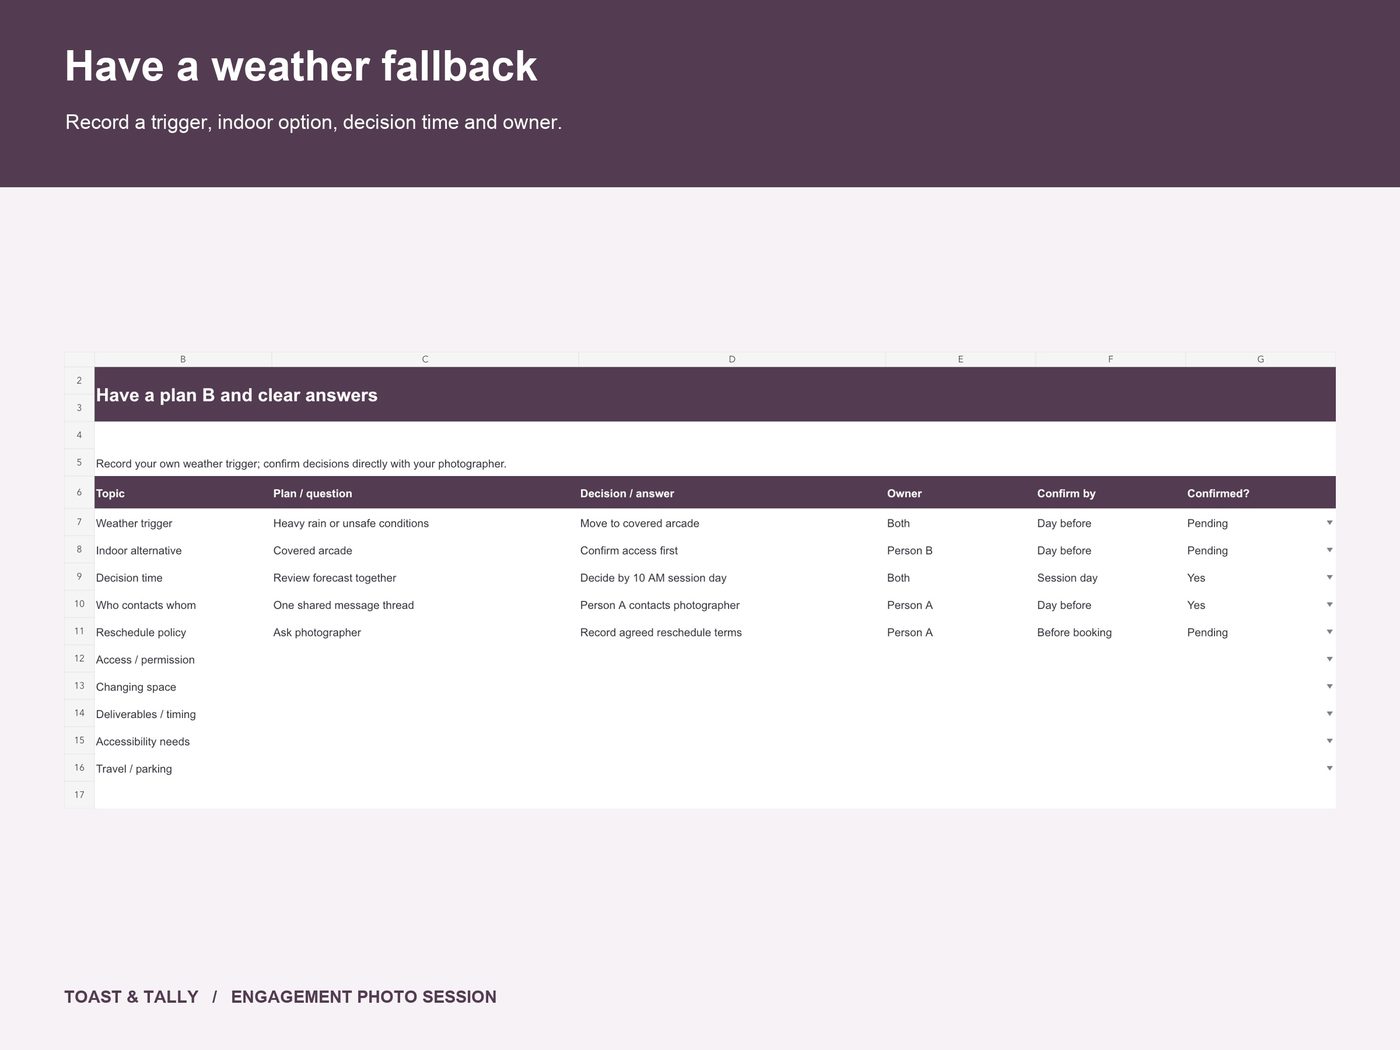Click the "Record your own weather trigger" note cell

(715, 463)
